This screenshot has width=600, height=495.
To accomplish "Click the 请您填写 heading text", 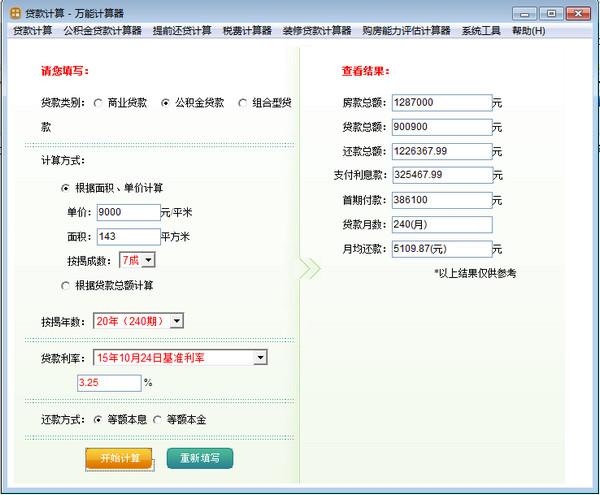I will 65,71.
